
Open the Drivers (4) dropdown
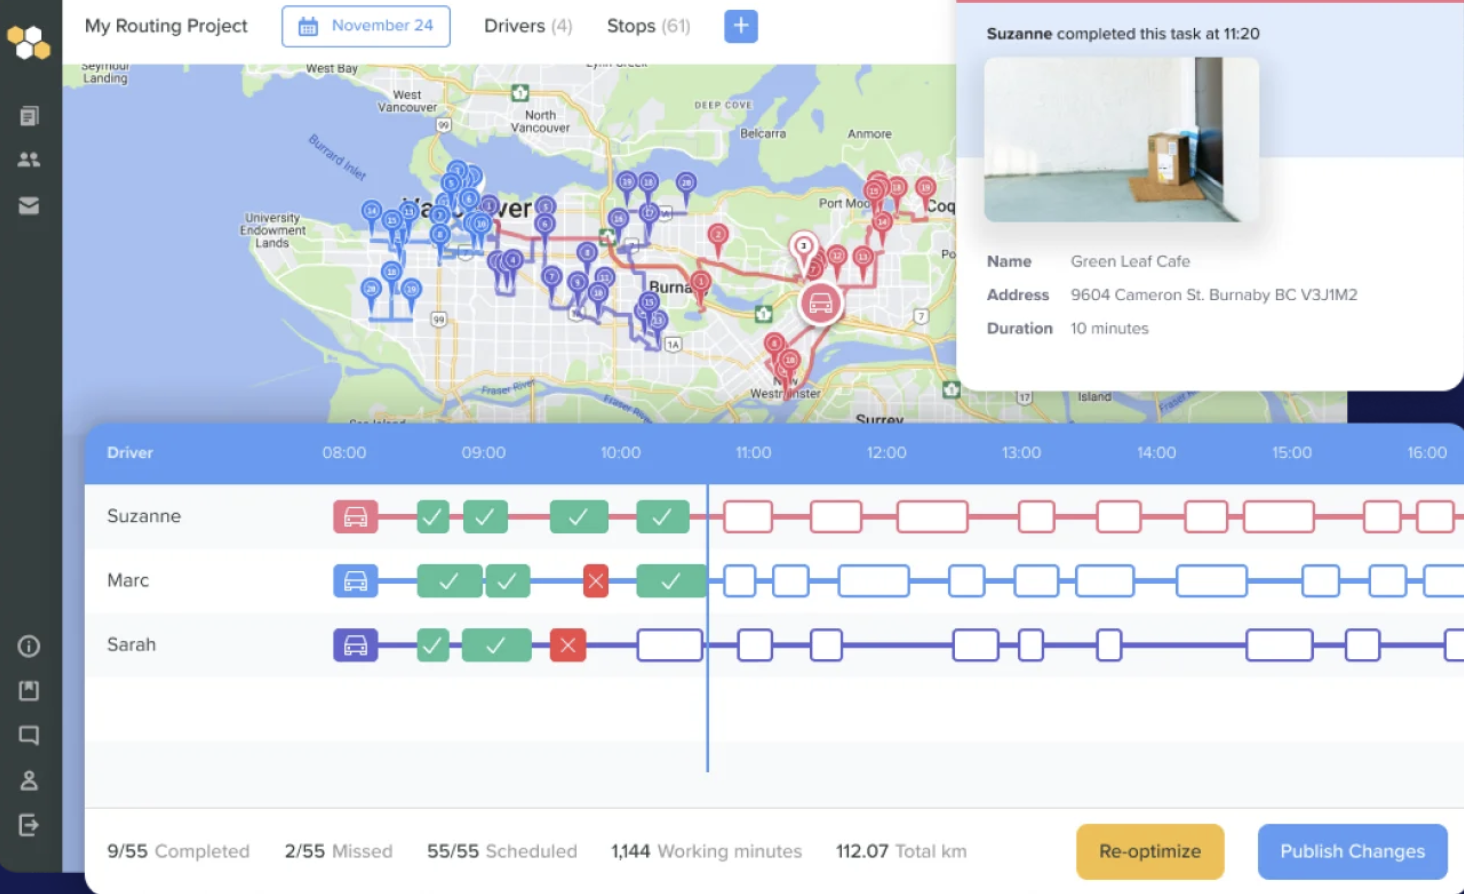(x=528, y=26)
